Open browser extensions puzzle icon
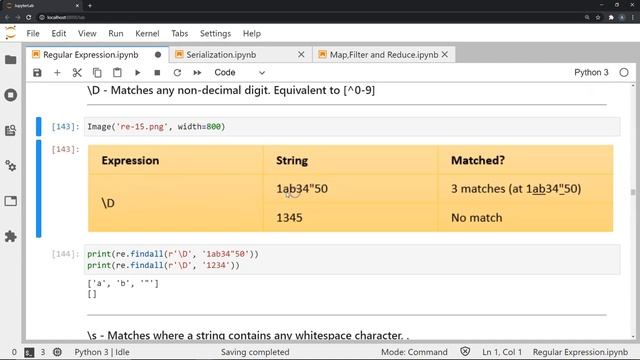The width and height of the screenshot is (640, 360). point(611,18)
